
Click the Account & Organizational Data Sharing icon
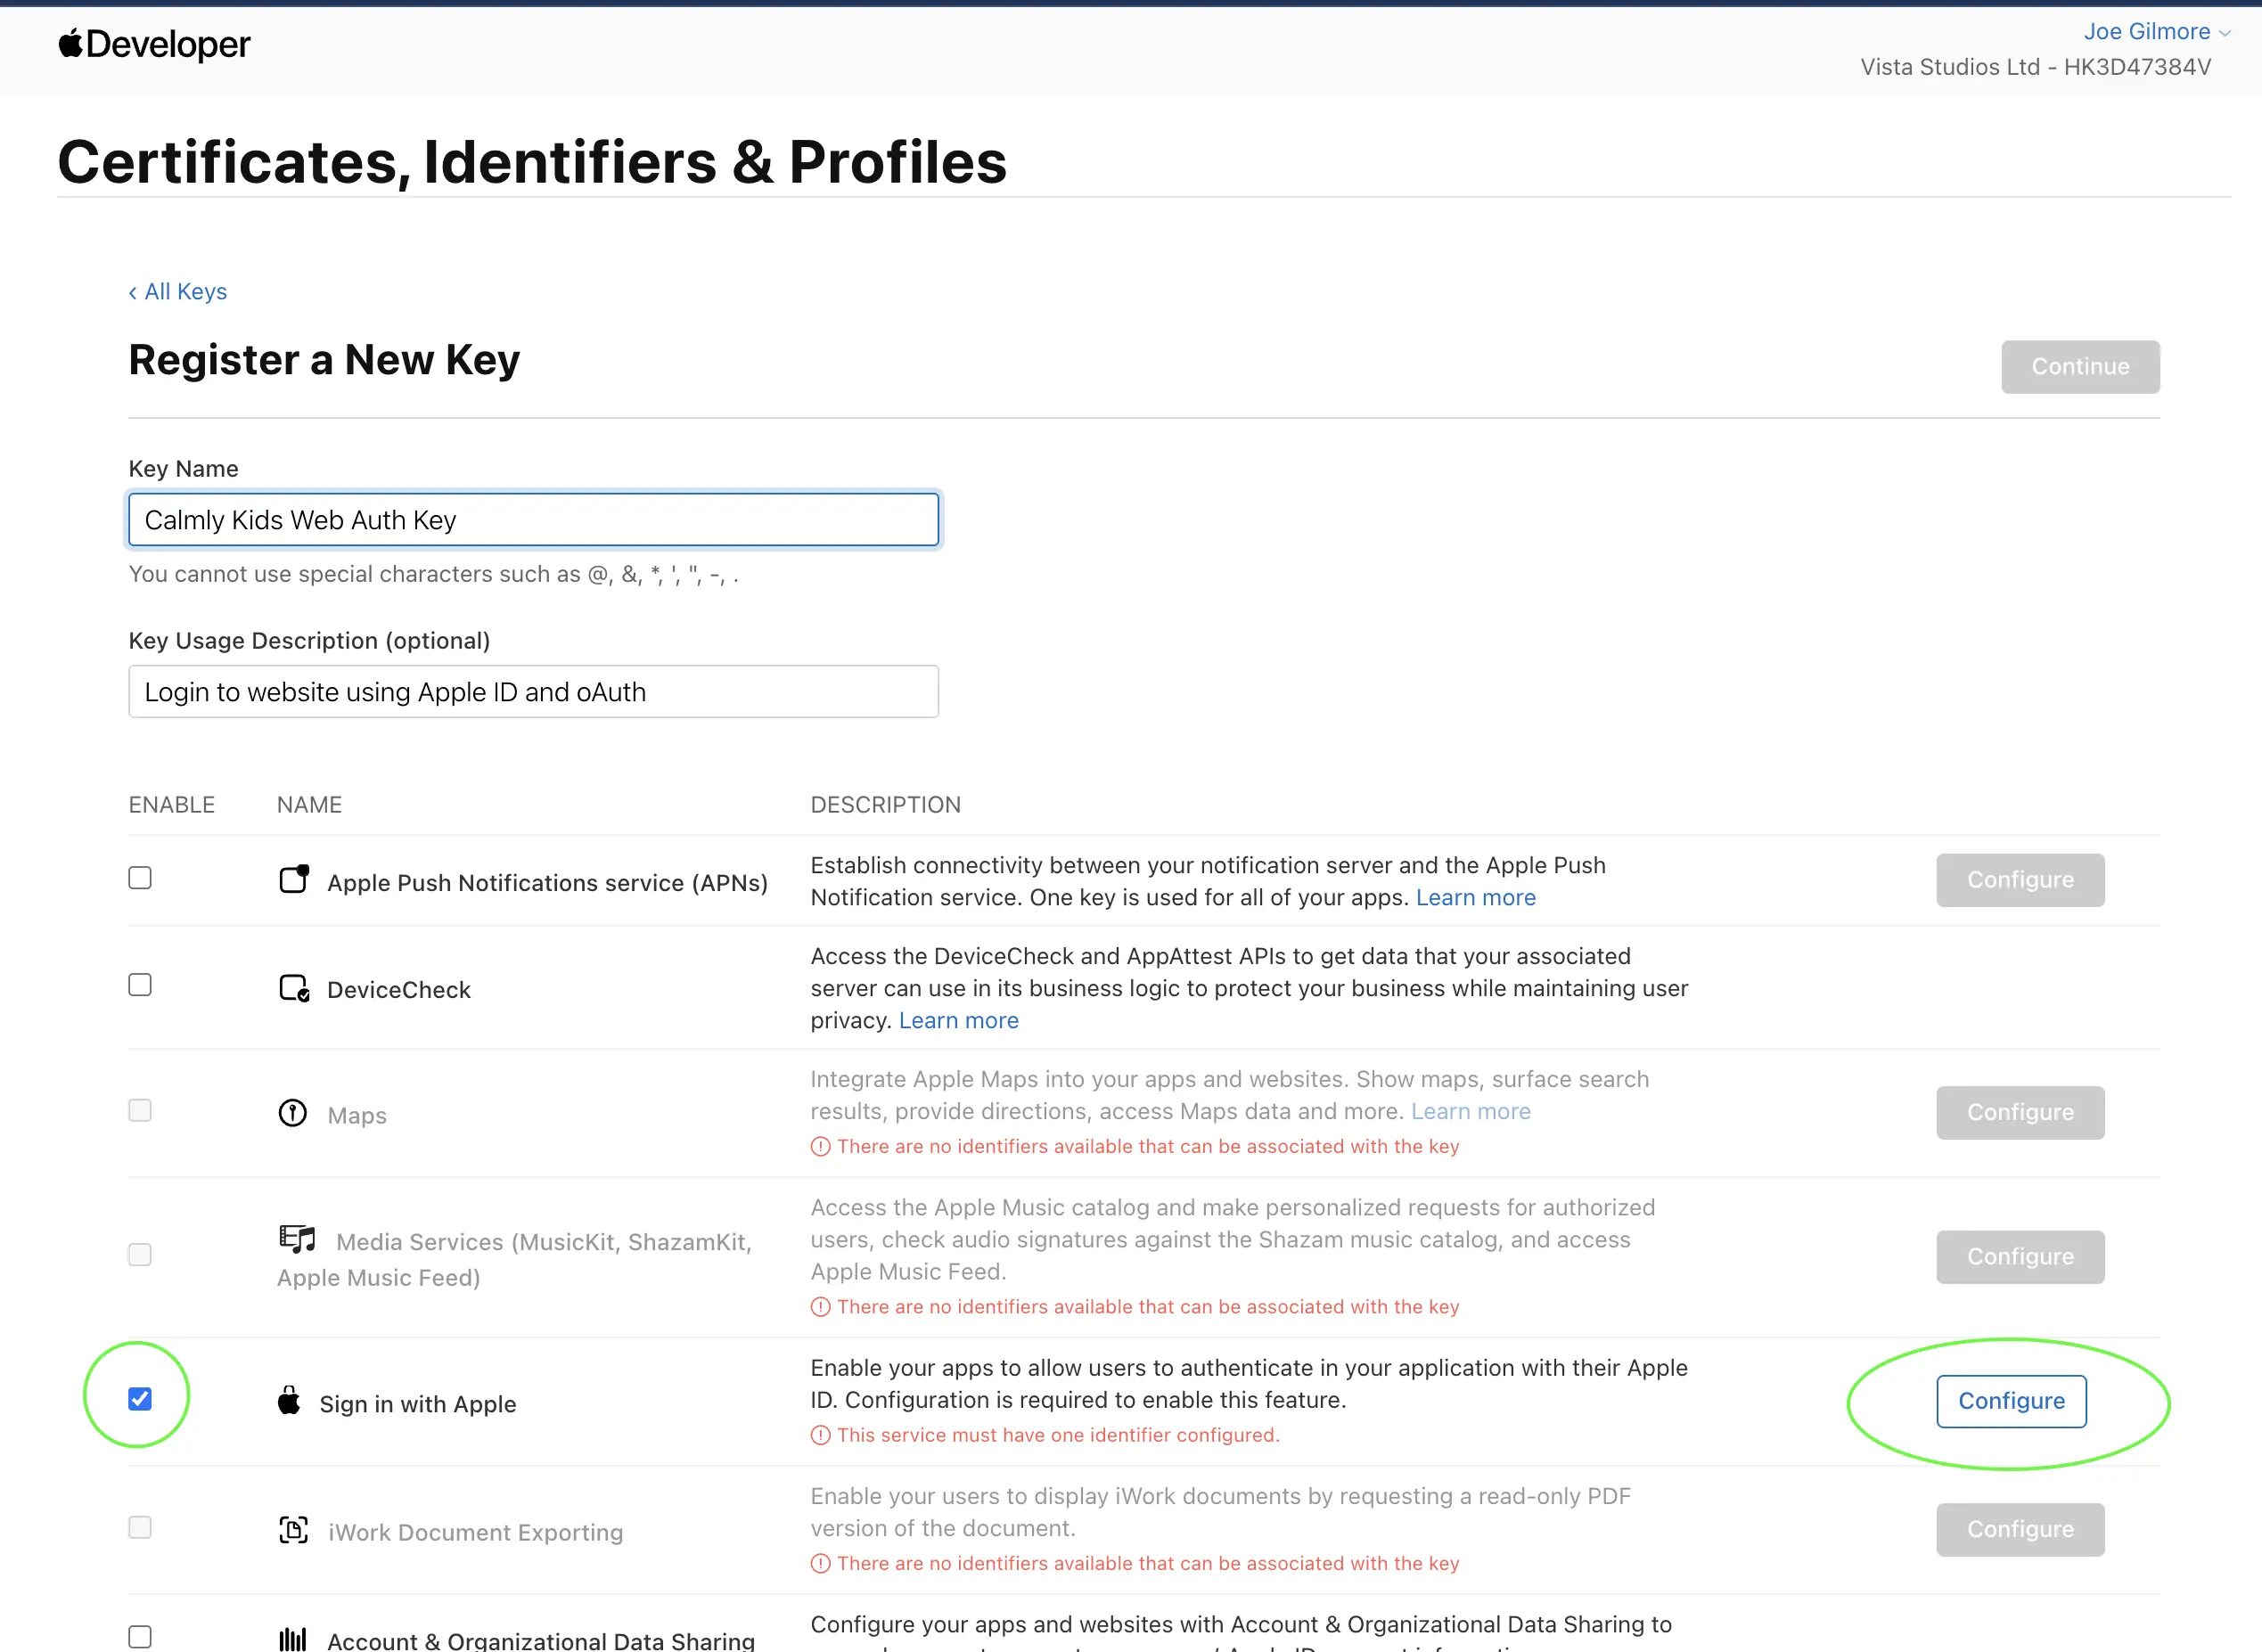pos(293,1638)
